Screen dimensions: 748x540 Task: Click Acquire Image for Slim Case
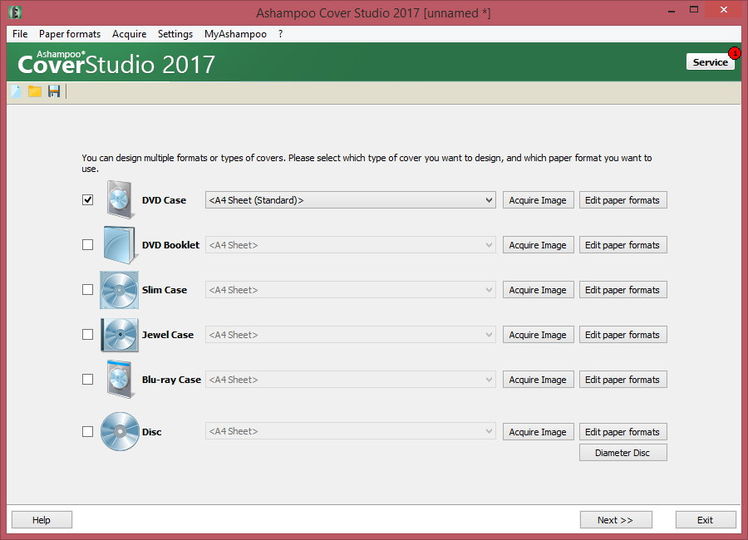coord(538,290)
